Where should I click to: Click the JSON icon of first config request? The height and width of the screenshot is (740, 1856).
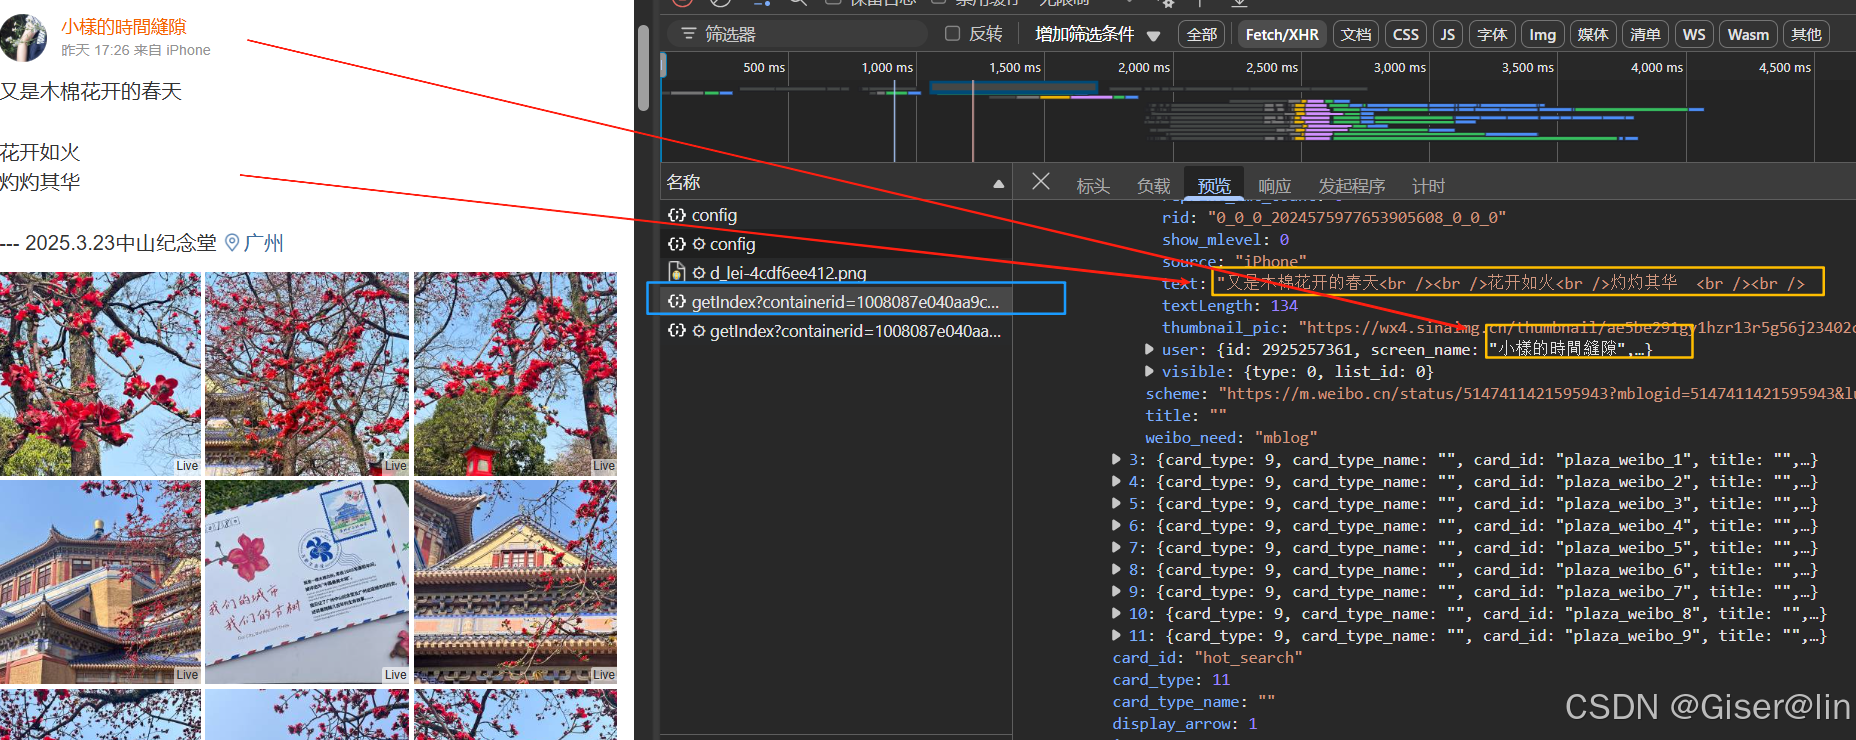pos(677,215)
